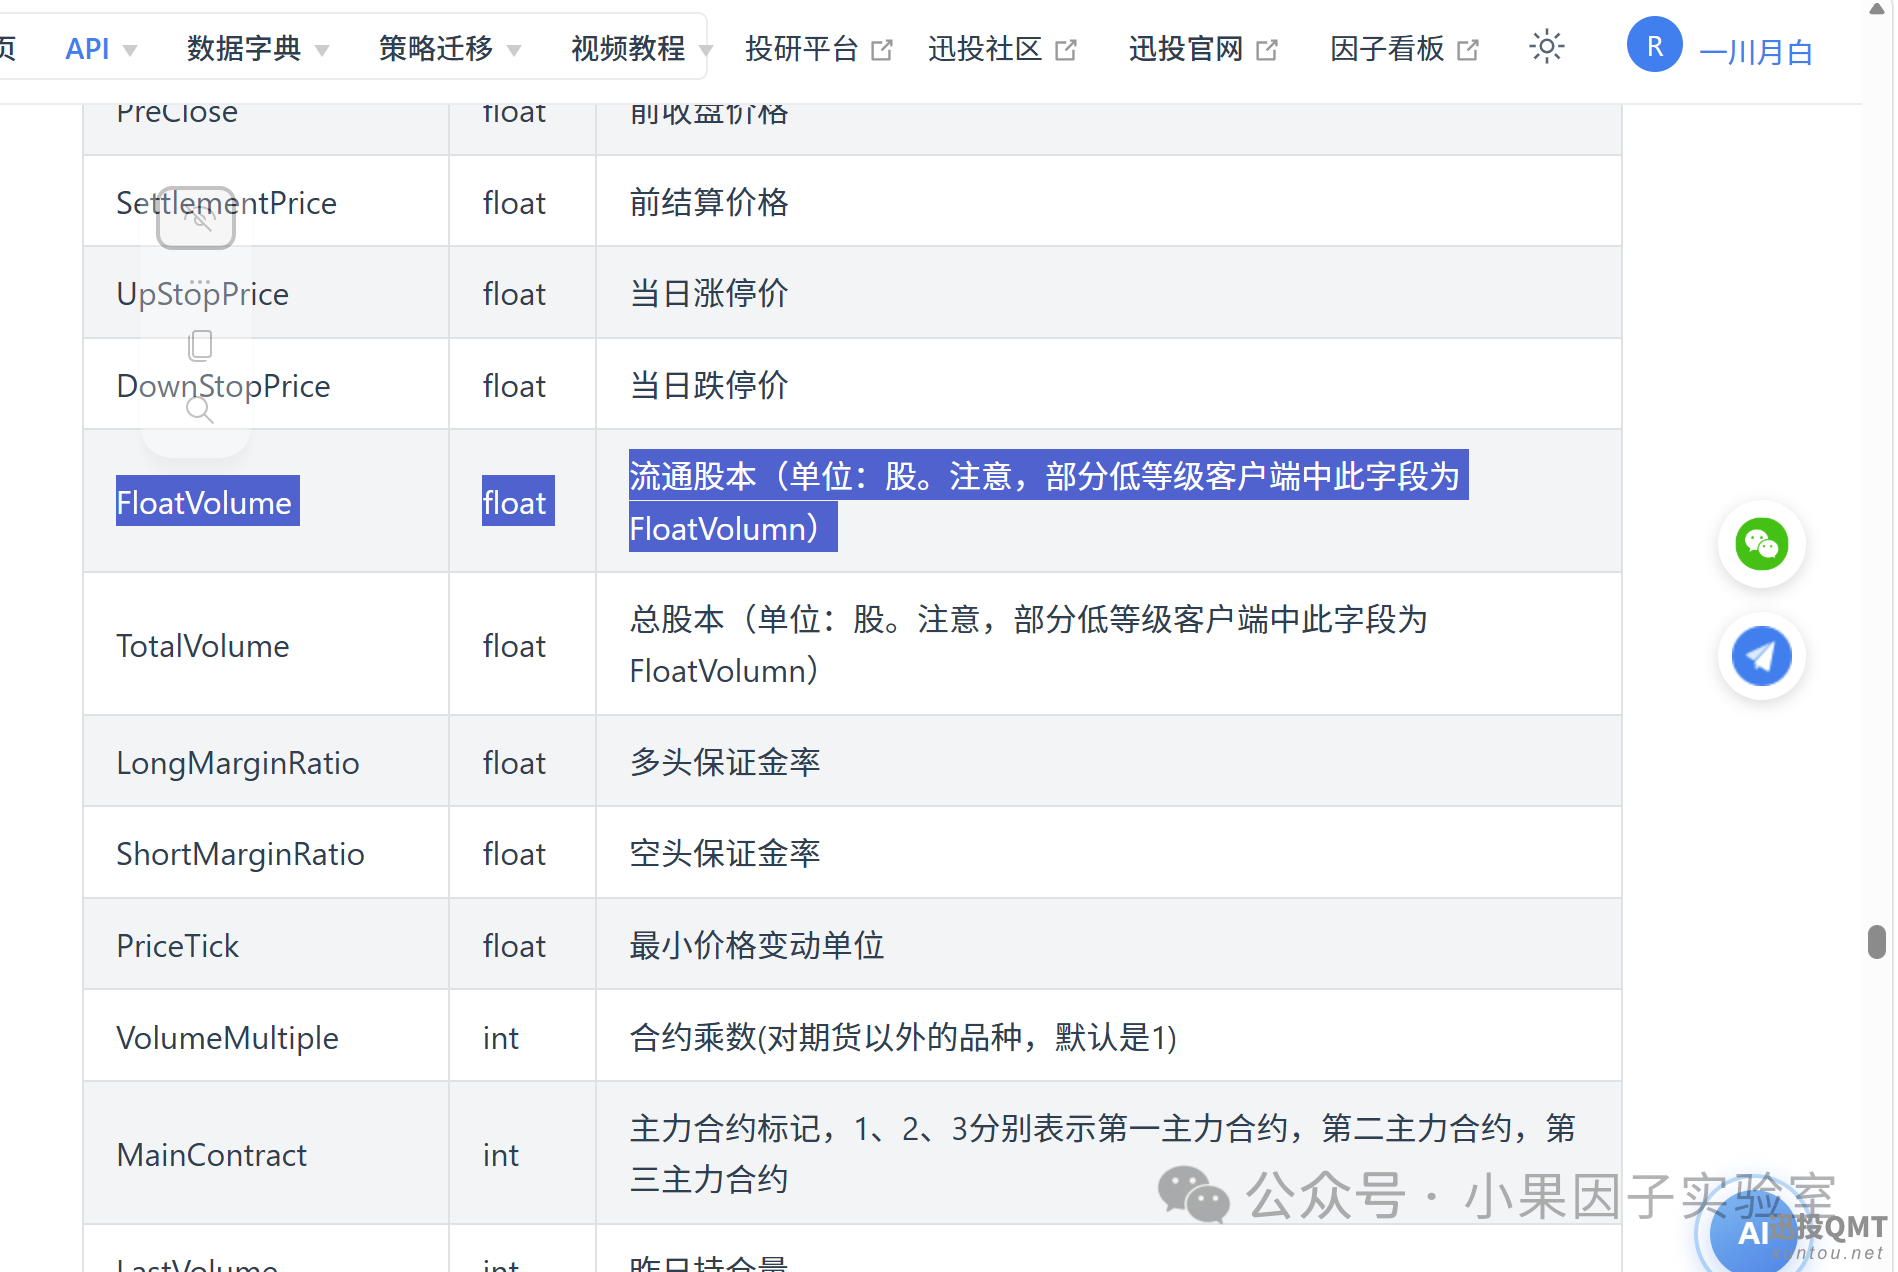Expand the API dropdown menu
Screen dimensions: 1898x1272
pos(101,48)
